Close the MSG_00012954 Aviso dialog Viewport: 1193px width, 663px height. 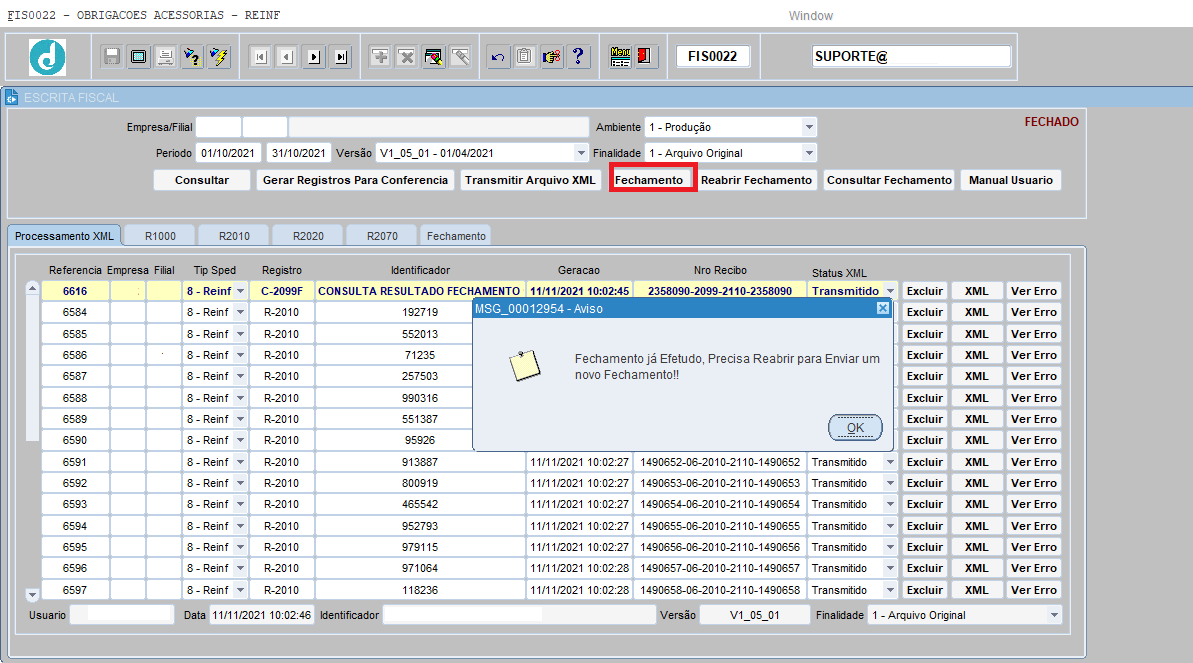(x=883, y=308)
